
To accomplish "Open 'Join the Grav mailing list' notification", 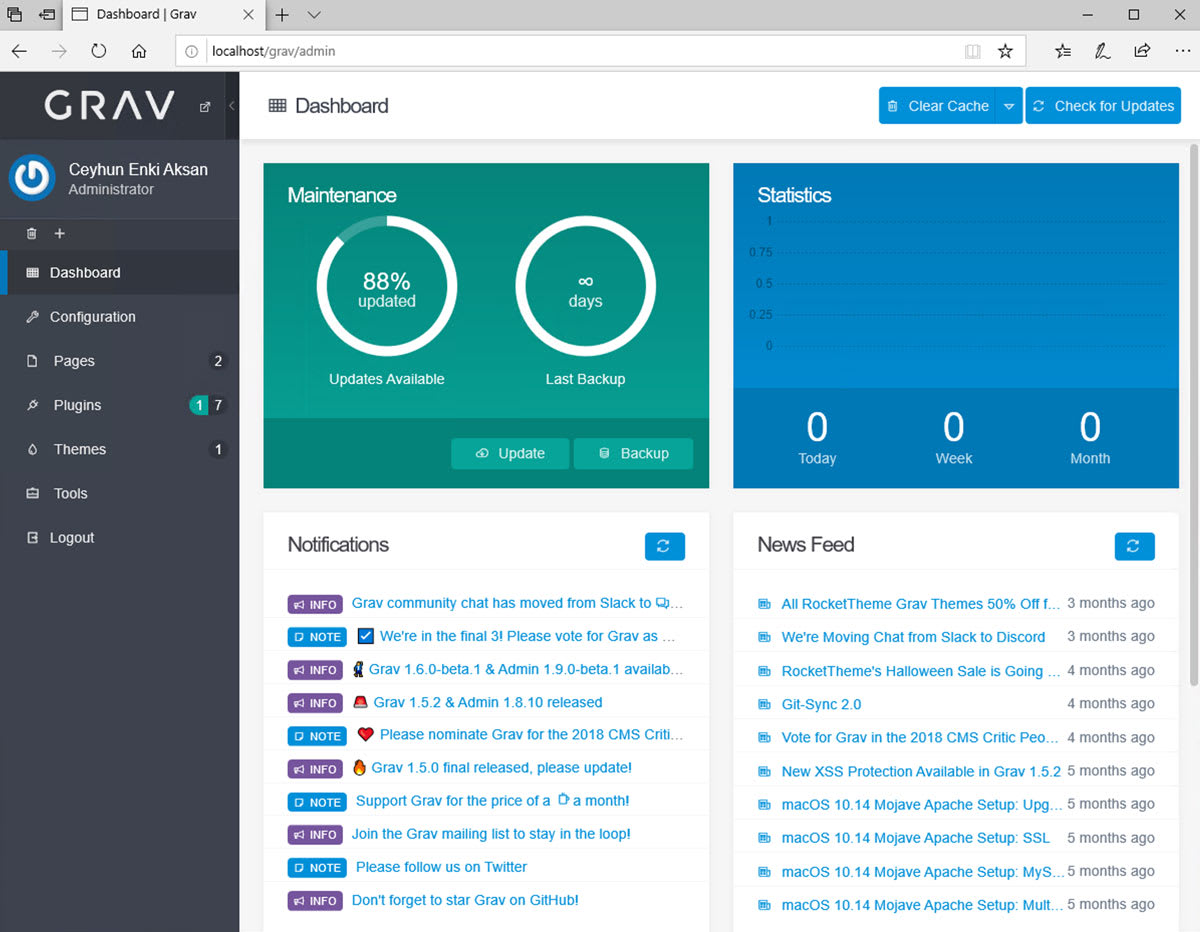I will click(x=491, y=834).
